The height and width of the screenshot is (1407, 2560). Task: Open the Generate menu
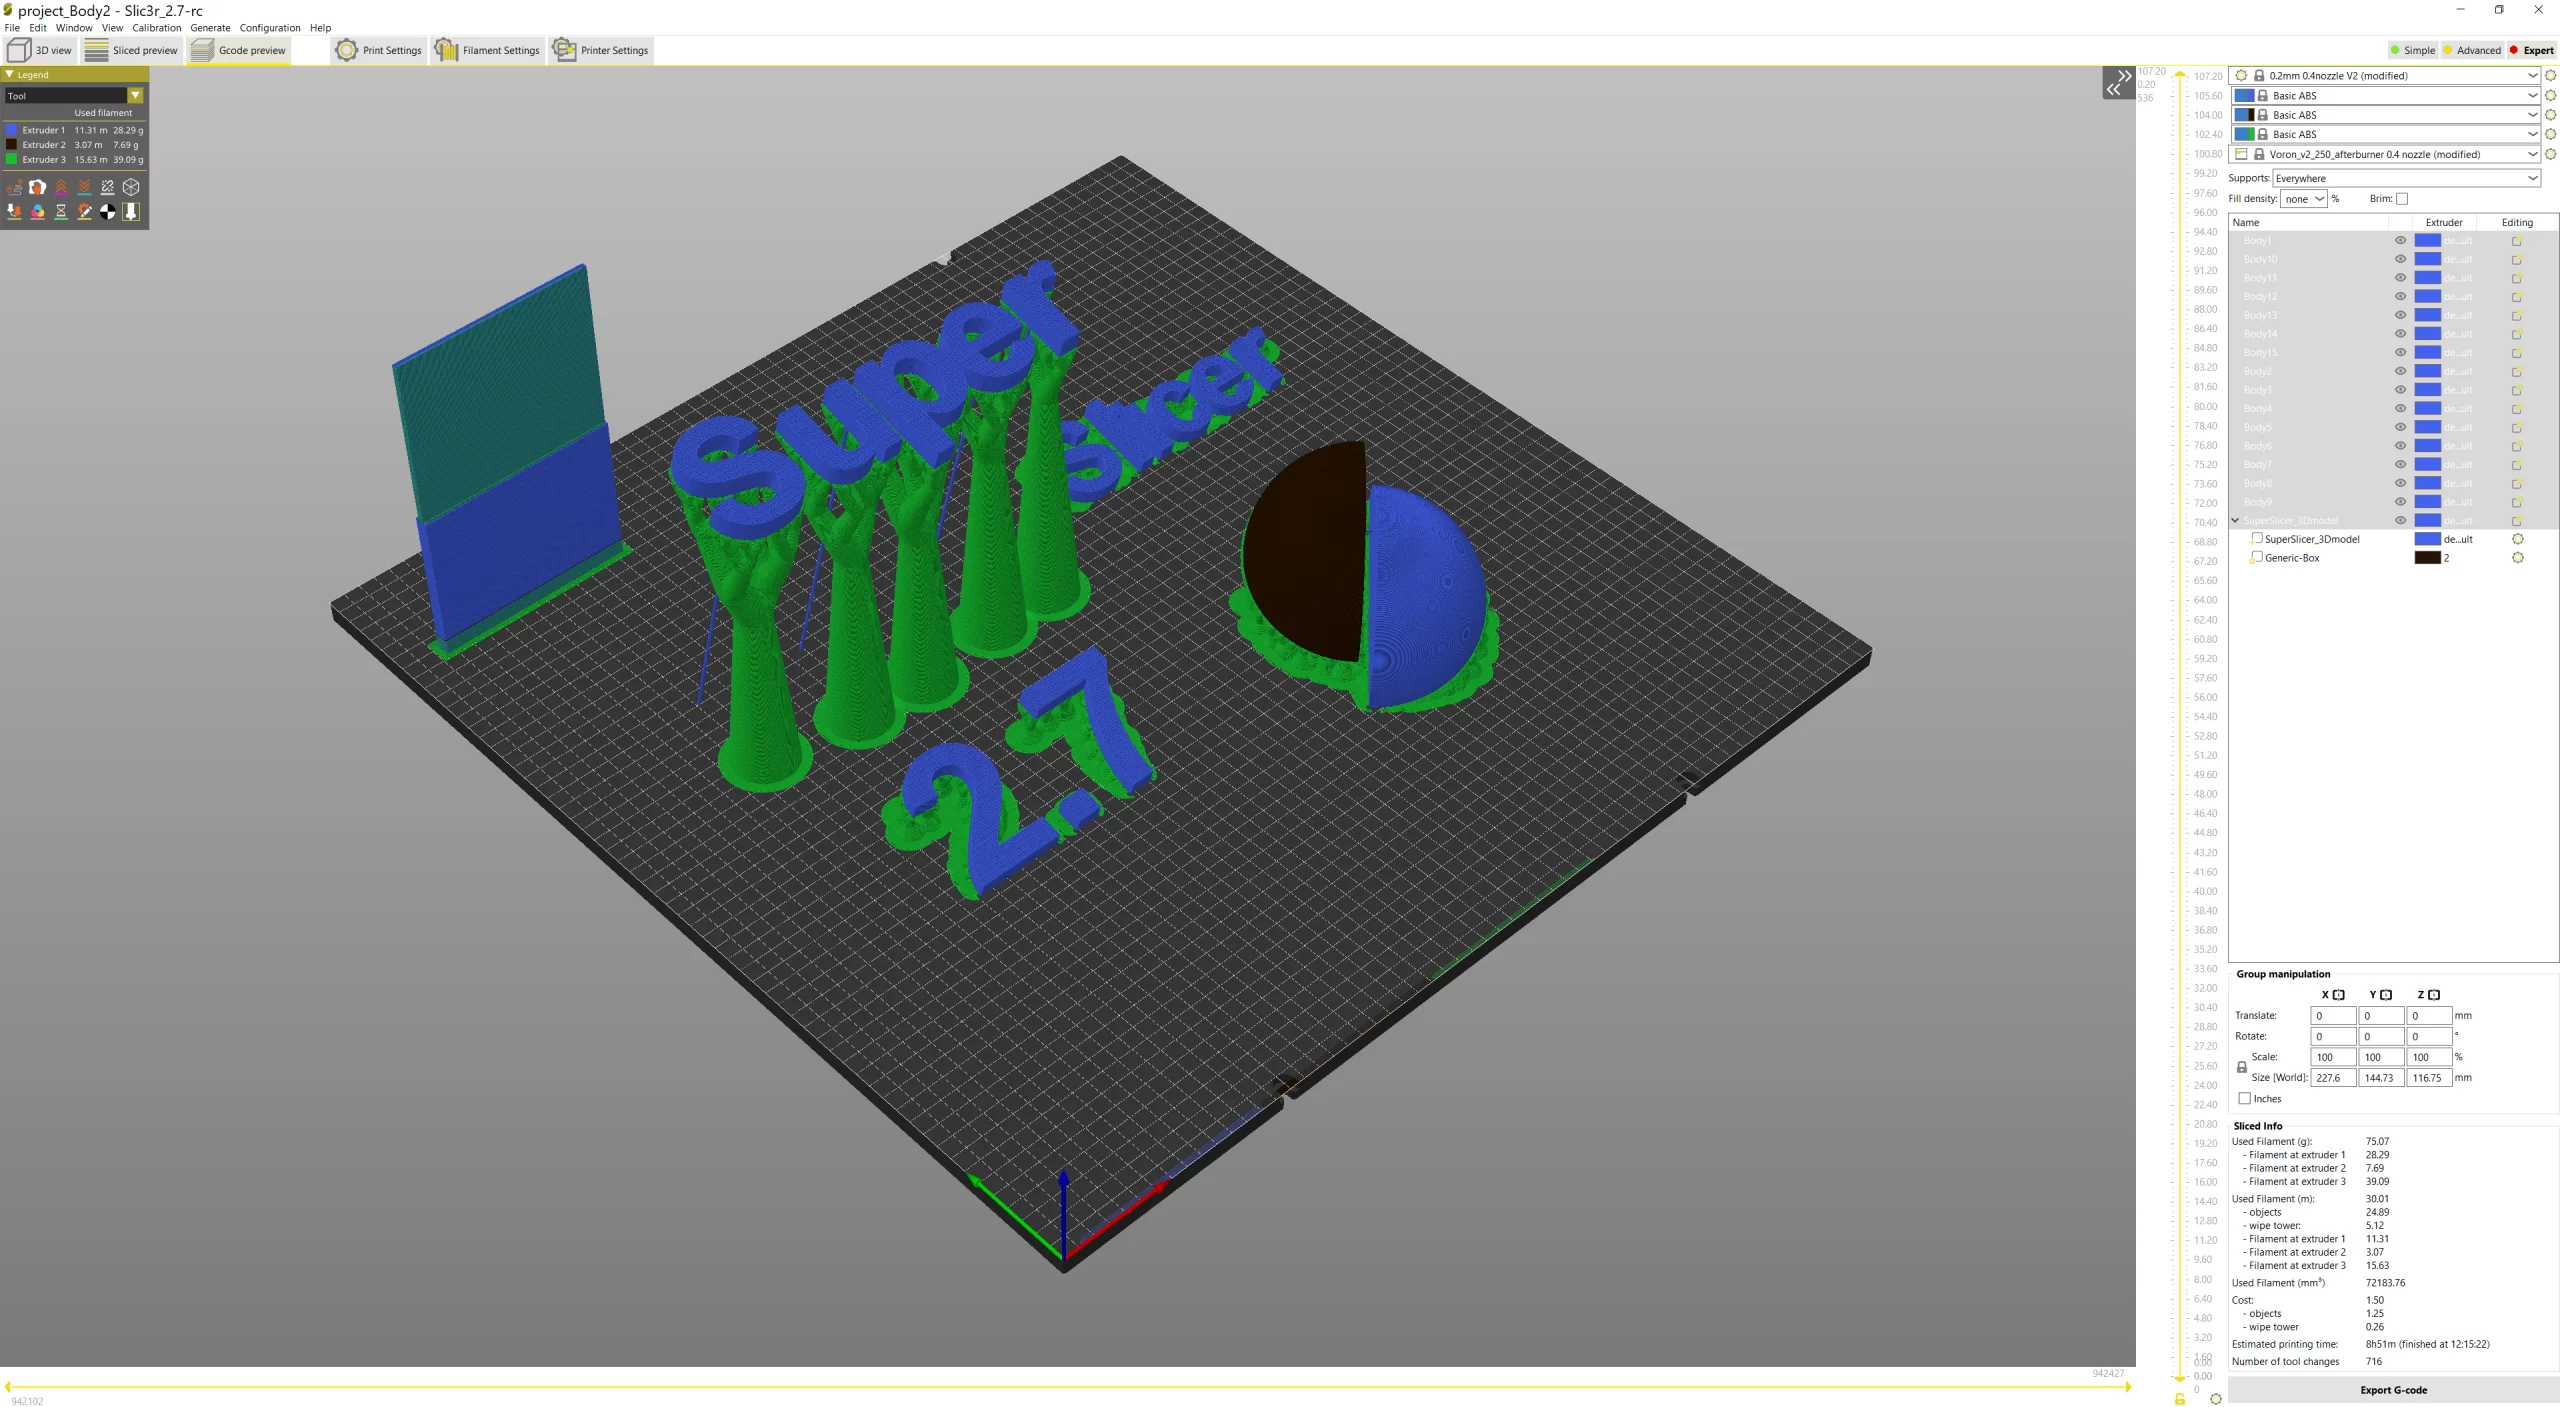click(x=210, y=28)
